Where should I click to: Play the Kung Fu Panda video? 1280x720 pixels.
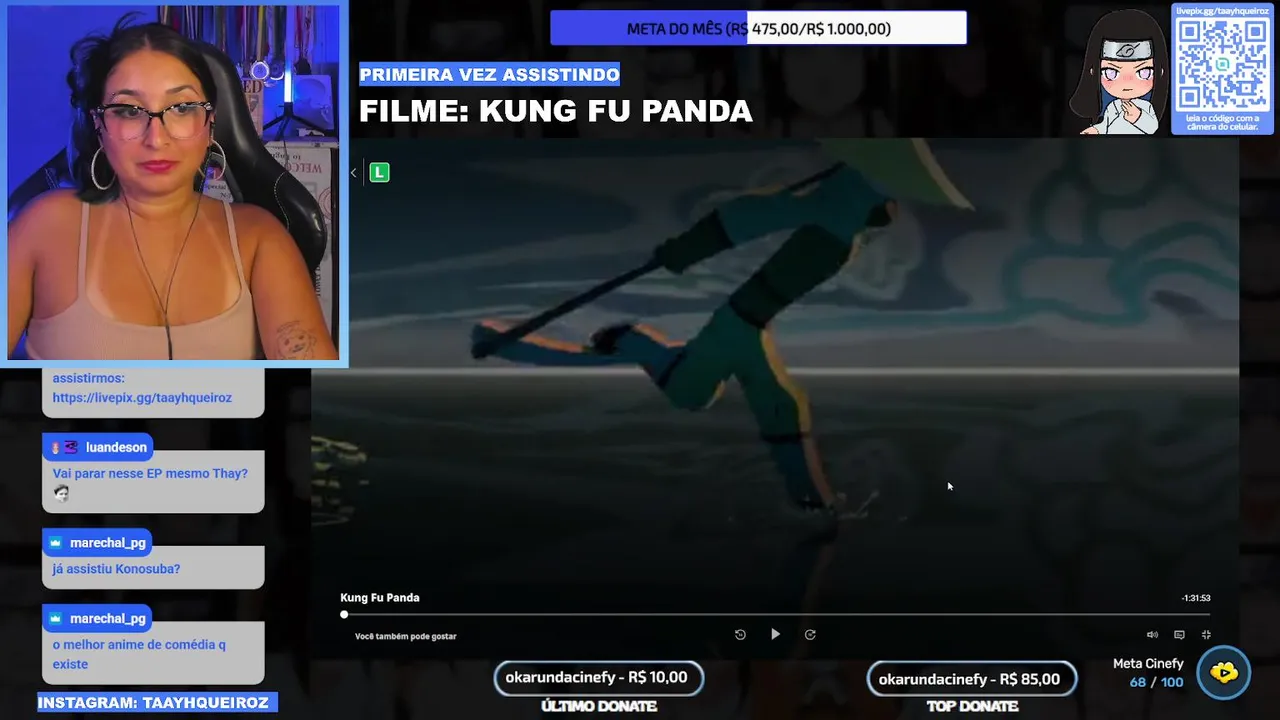[775, 634]
